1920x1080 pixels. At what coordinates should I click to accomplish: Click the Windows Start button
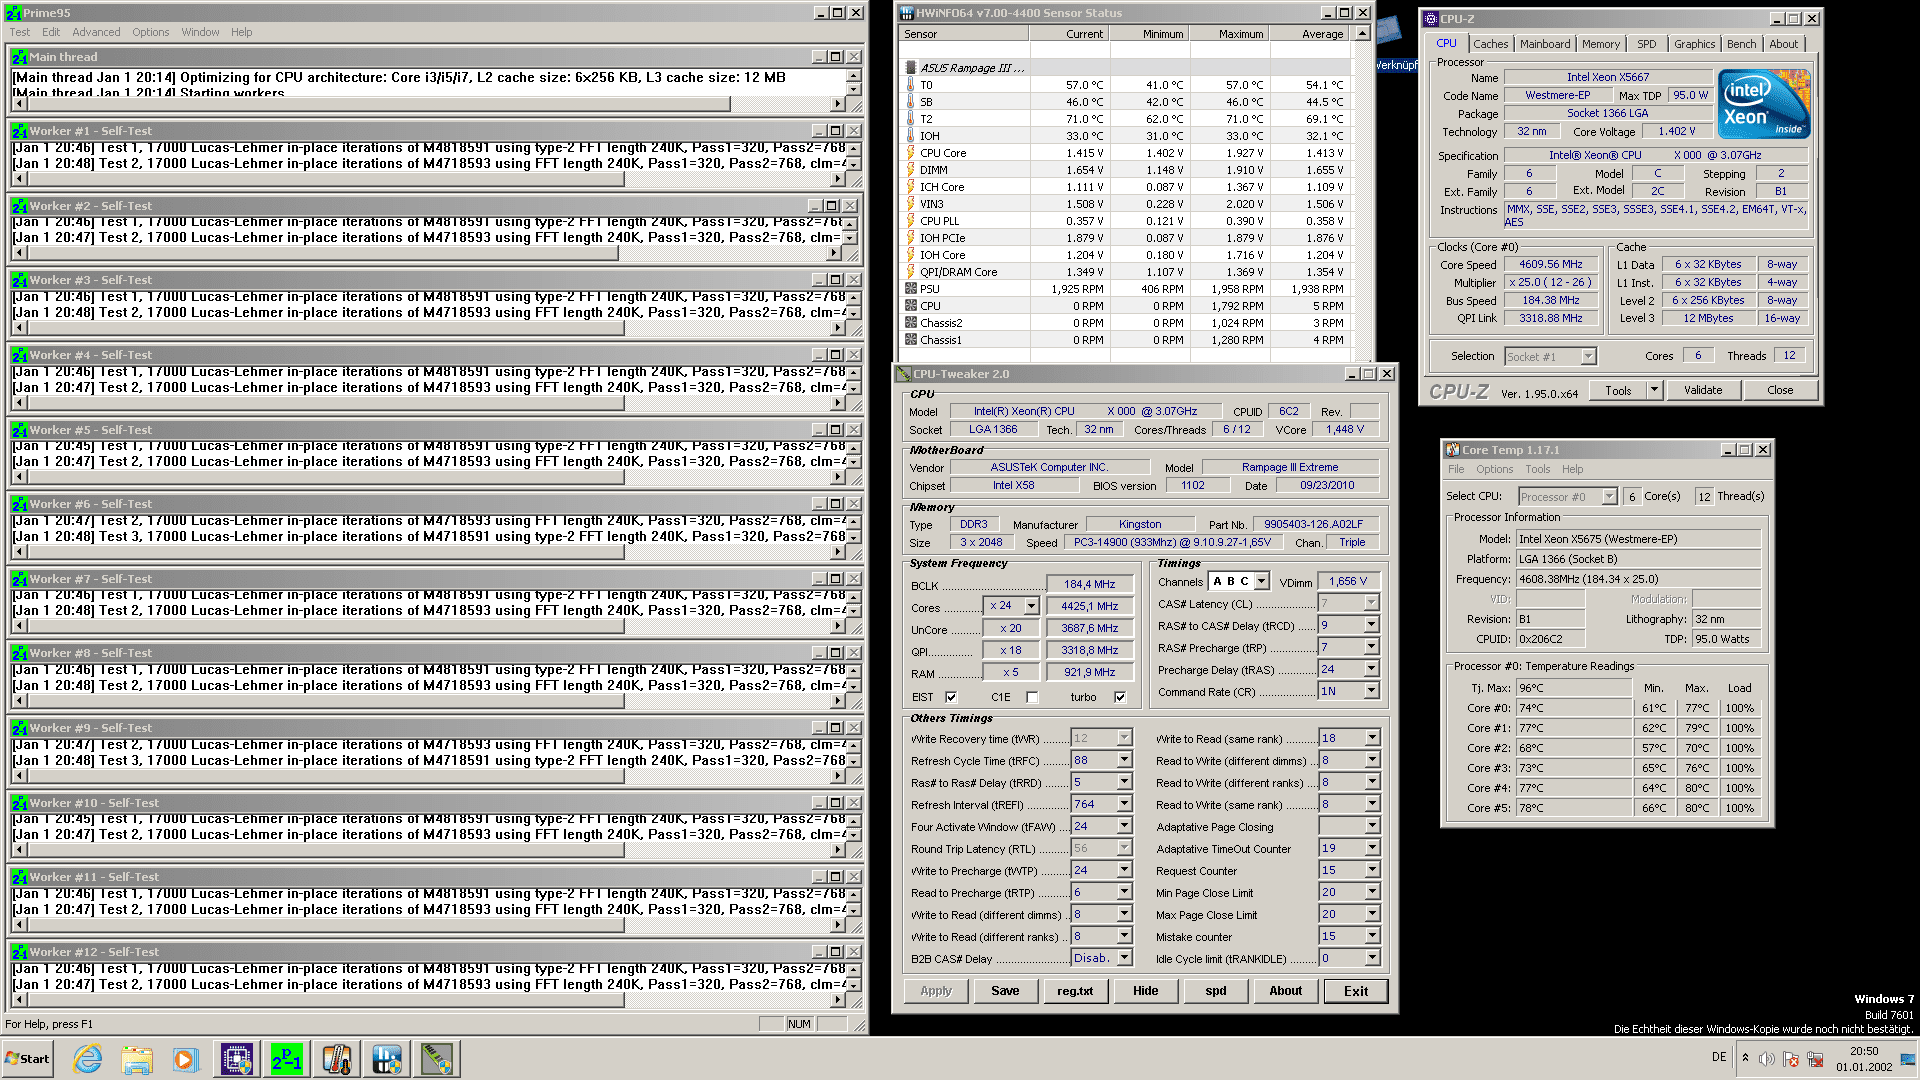coord(28,1059)
